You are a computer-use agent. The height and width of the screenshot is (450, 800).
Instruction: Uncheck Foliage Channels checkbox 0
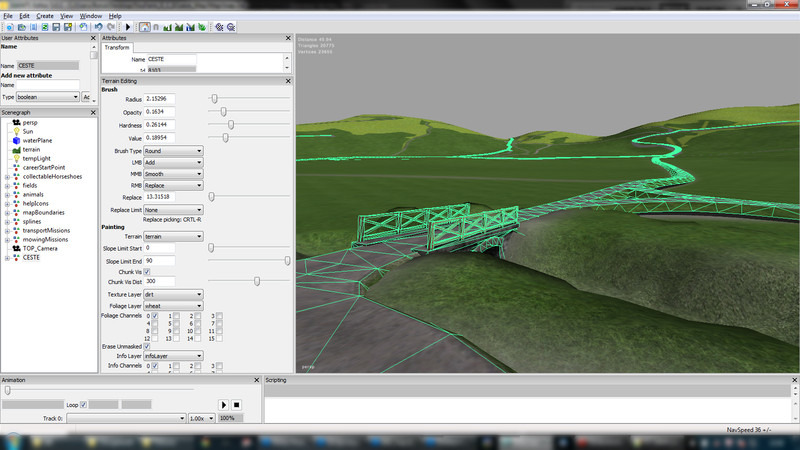click(155, 316)
